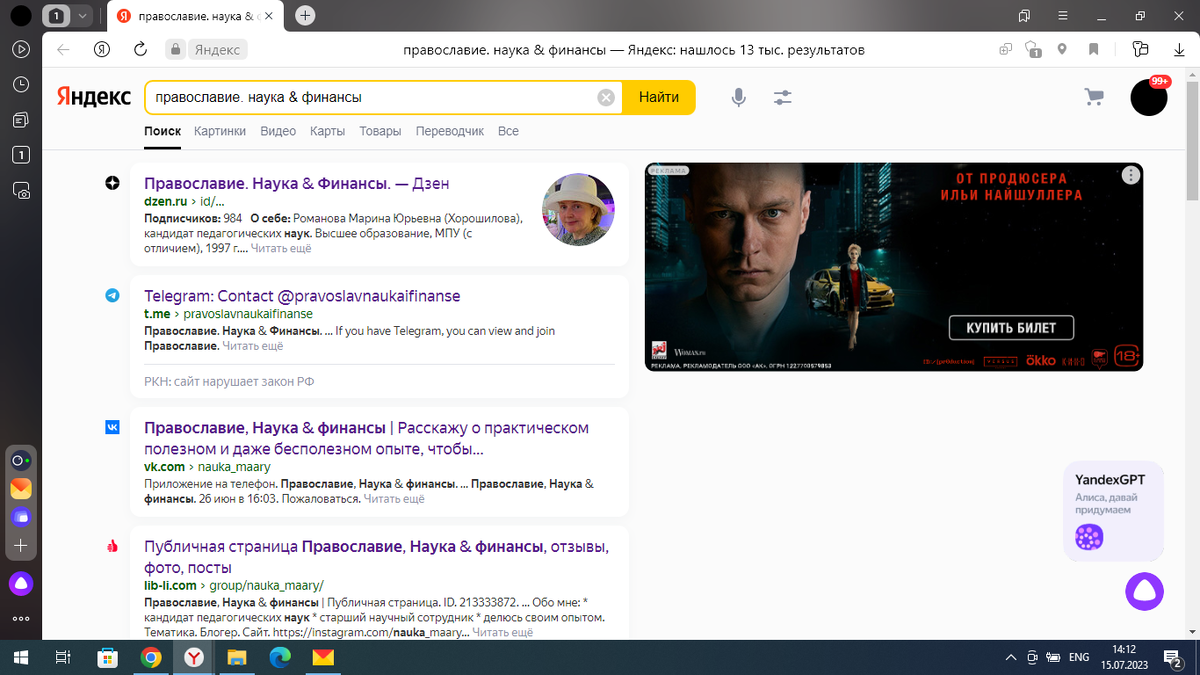The width and height of the screenshot is (1200, 675).
Task: Open the blue round app icon in side panel
Action: (x=21, y=518)
